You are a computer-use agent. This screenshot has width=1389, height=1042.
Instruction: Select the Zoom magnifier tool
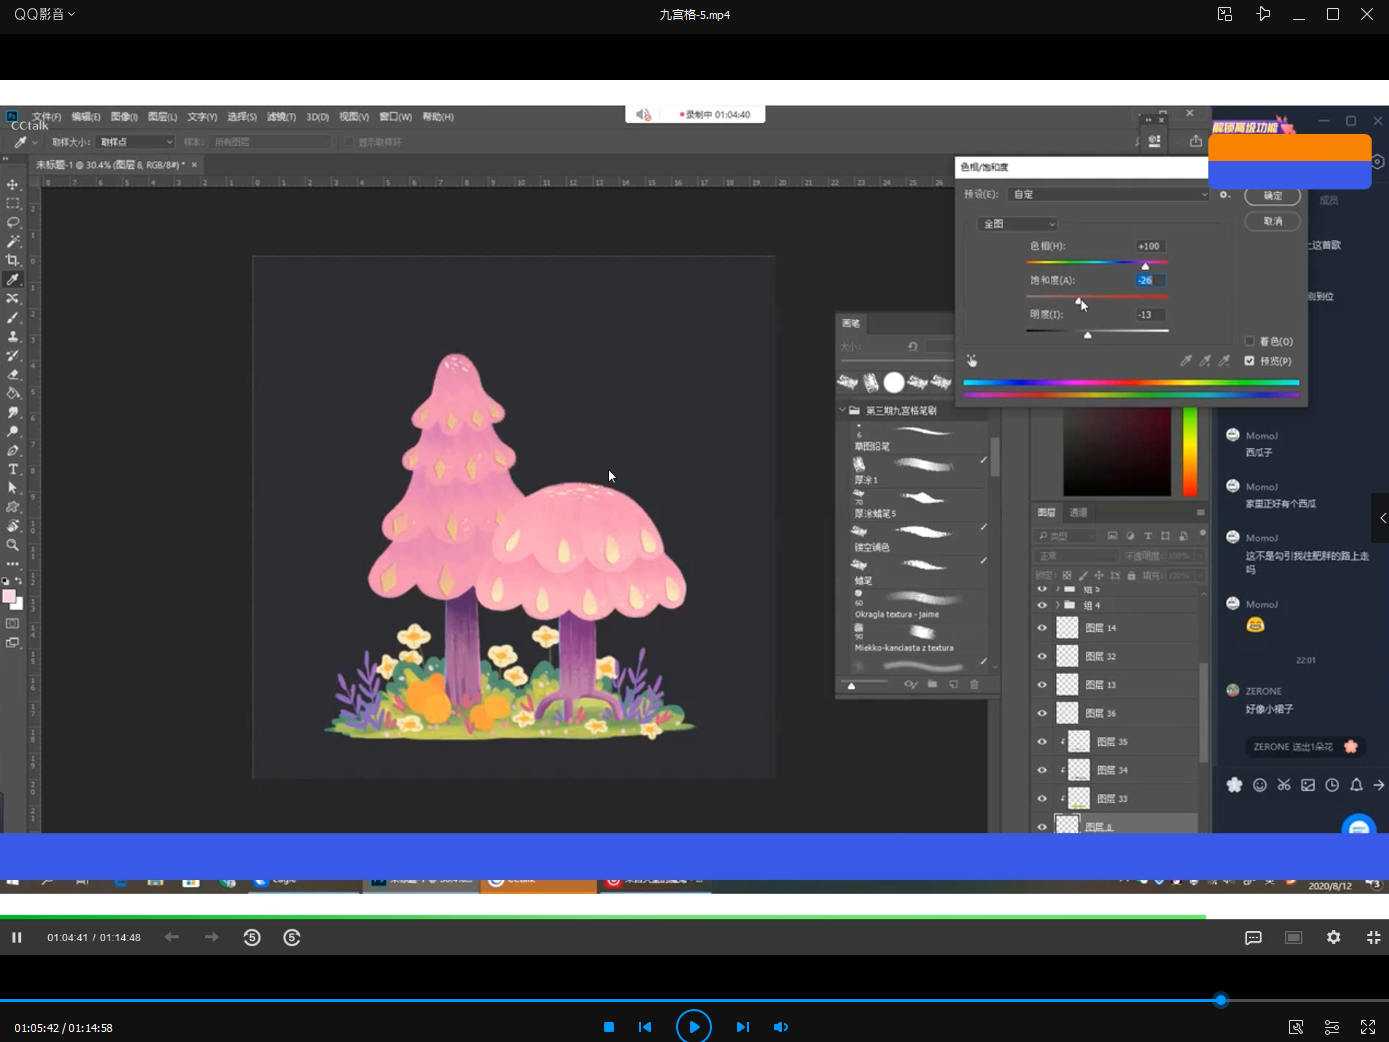coord(13,545)
